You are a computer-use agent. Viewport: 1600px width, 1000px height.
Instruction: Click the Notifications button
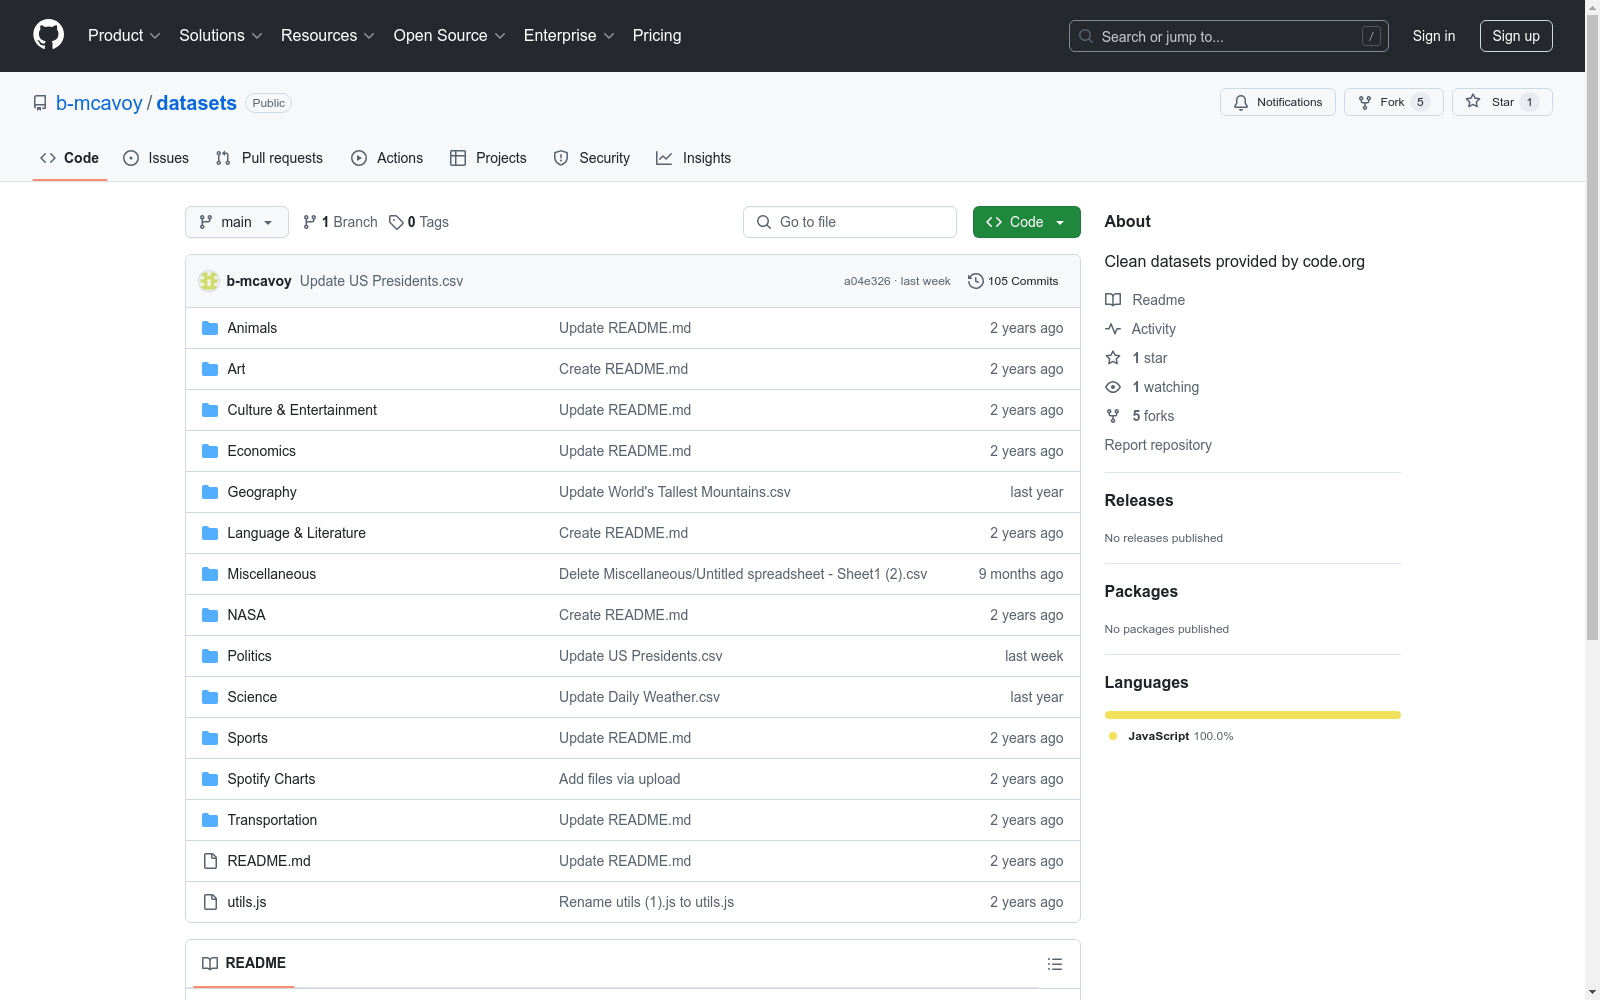click(1278, 102)
